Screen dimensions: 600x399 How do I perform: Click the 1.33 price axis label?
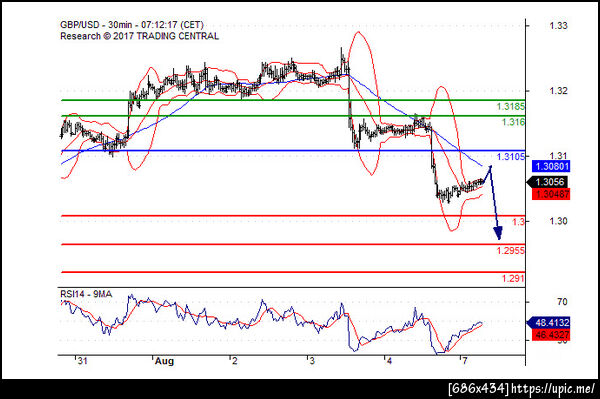pos(559,26)
